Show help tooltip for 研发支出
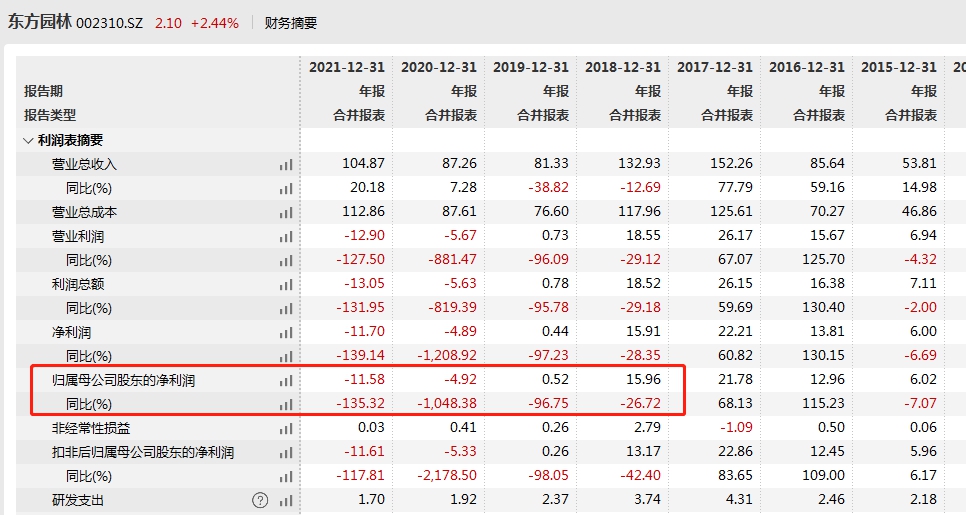Image resolution: width=966 pixels, height=515 pixels. coord(260,500)
